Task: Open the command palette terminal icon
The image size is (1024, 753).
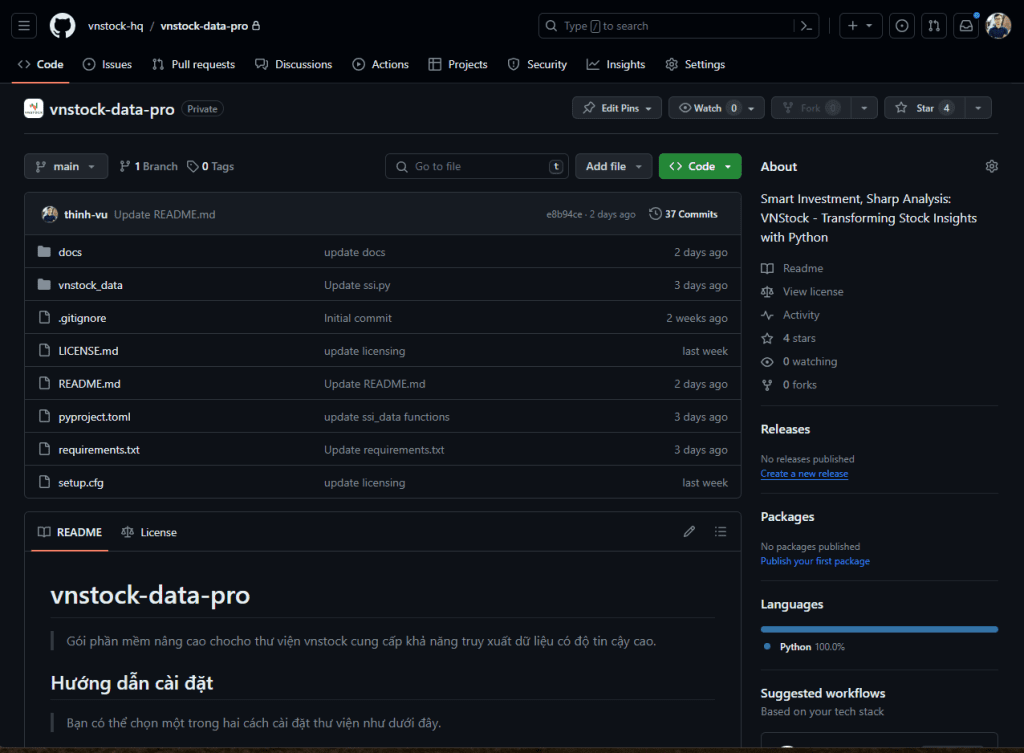Action: (x=806, y=25)
